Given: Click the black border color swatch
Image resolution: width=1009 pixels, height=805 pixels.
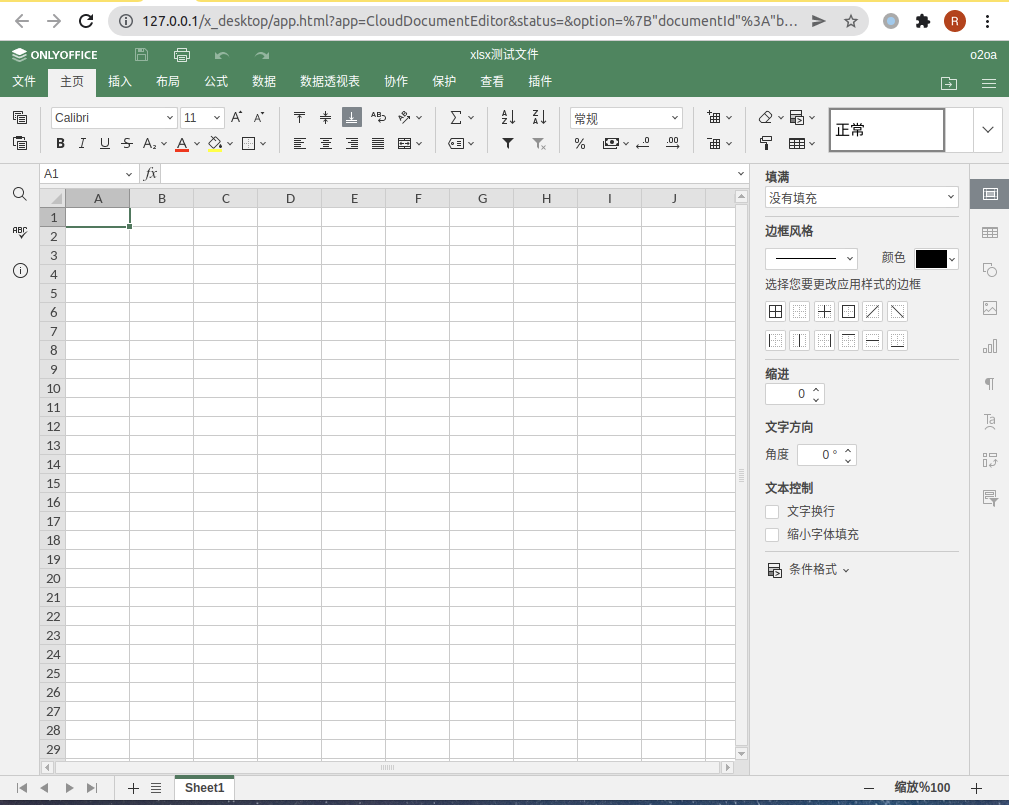Looking at the screenshot, I should (x=931, y=259).
